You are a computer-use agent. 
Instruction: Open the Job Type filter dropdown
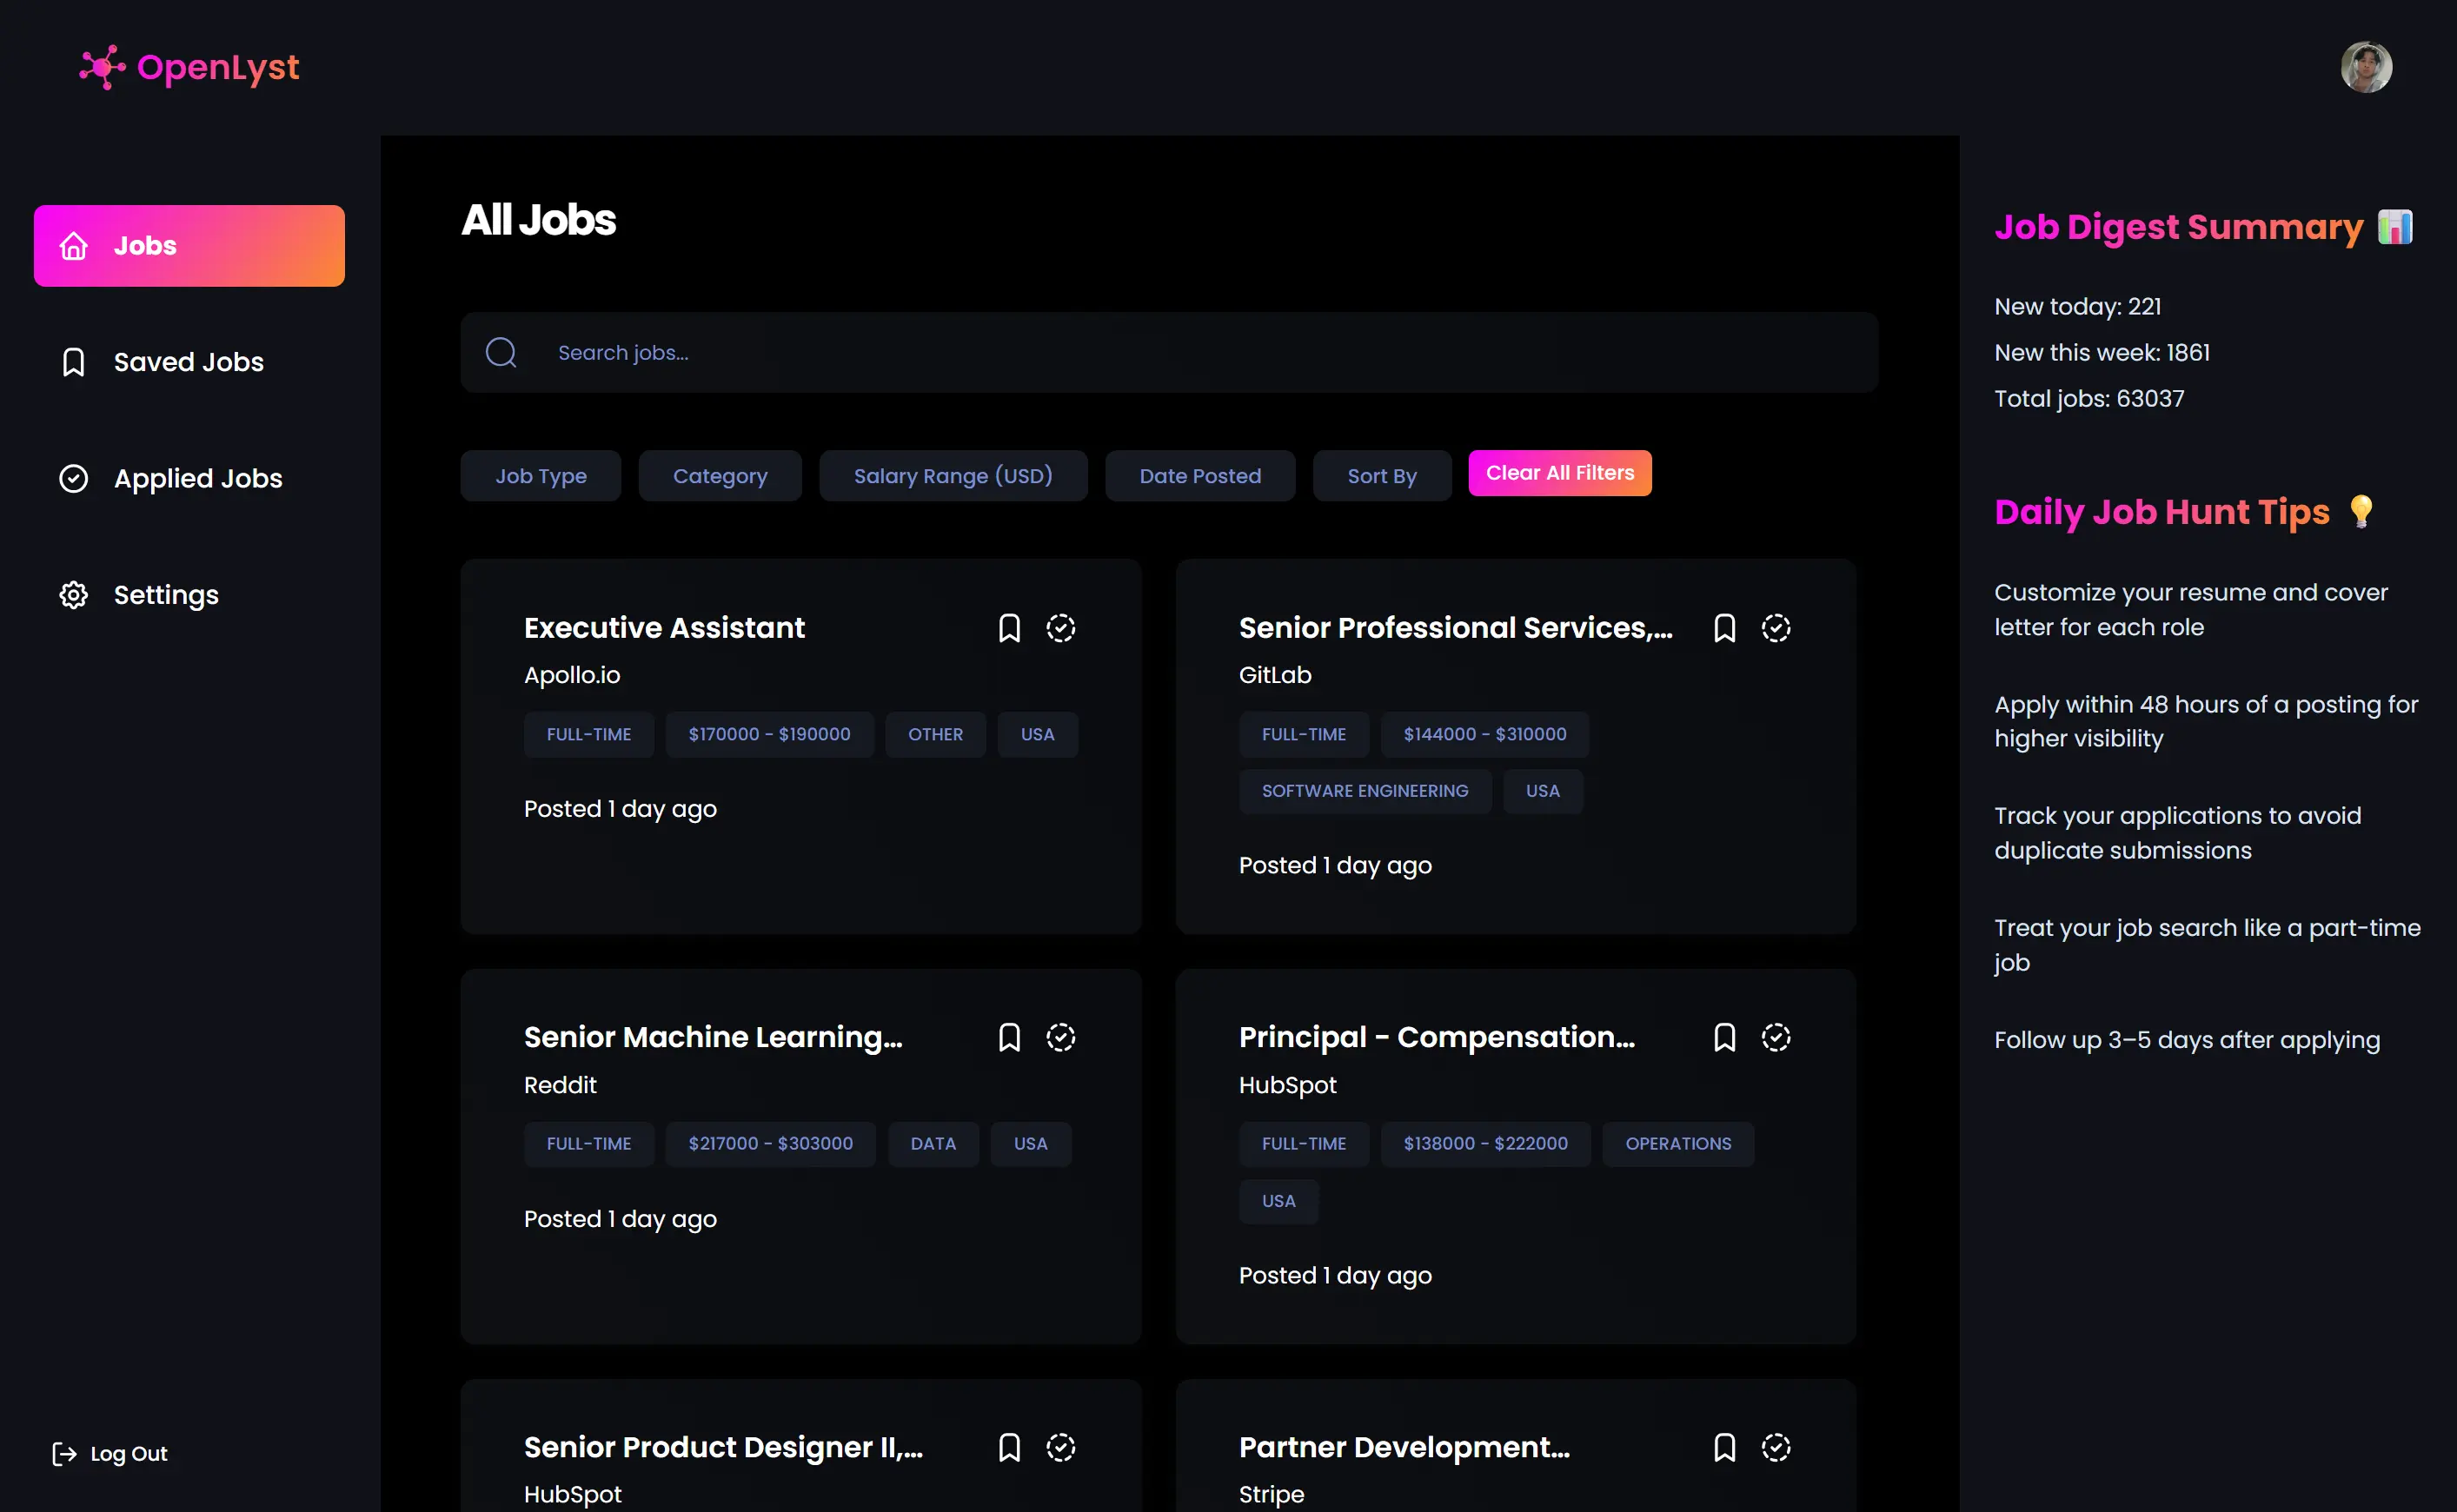540,476
